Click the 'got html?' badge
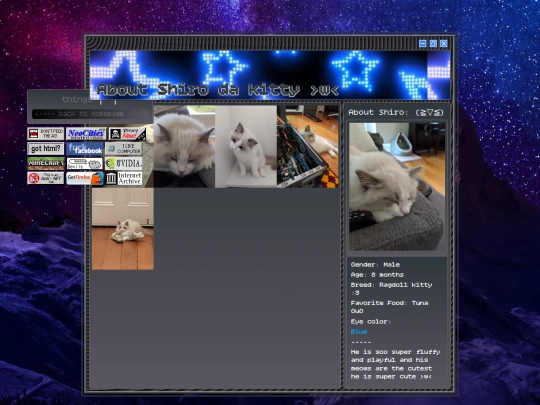The height and width of the screenshot is (405, 540). (46, 149)
